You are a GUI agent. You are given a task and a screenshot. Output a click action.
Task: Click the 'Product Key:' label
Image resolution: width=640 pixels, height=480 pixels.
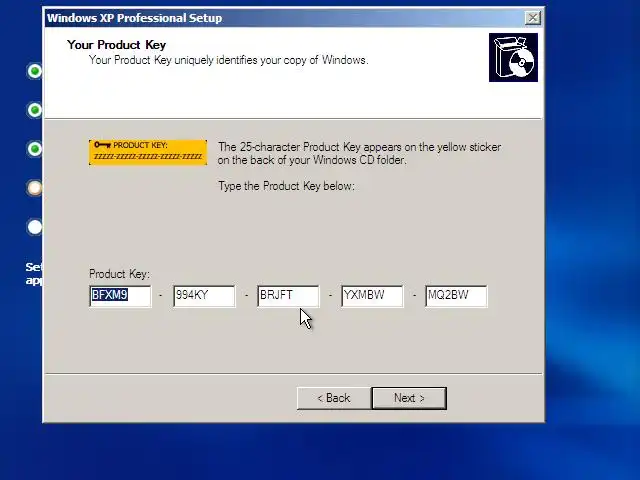tap(119, 274)
